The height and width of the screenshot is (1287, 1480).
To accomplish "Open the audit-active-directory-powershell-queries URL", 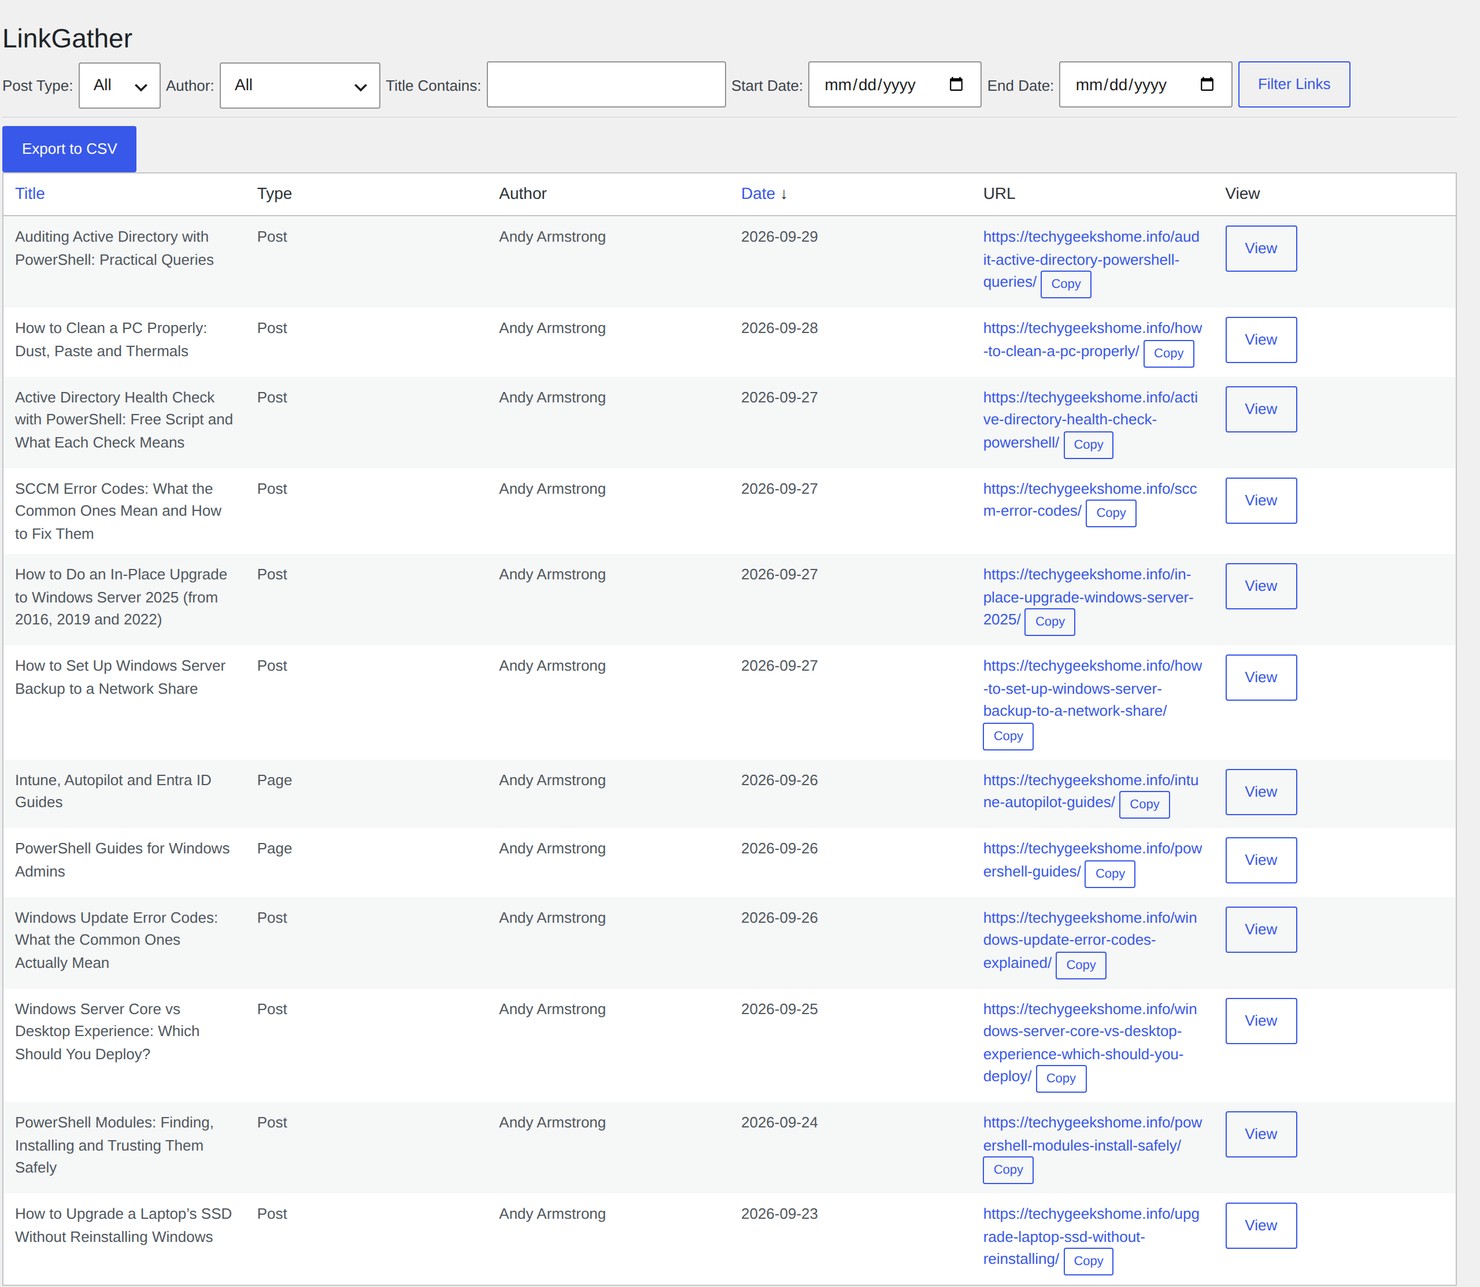I will coord(1090,259).
